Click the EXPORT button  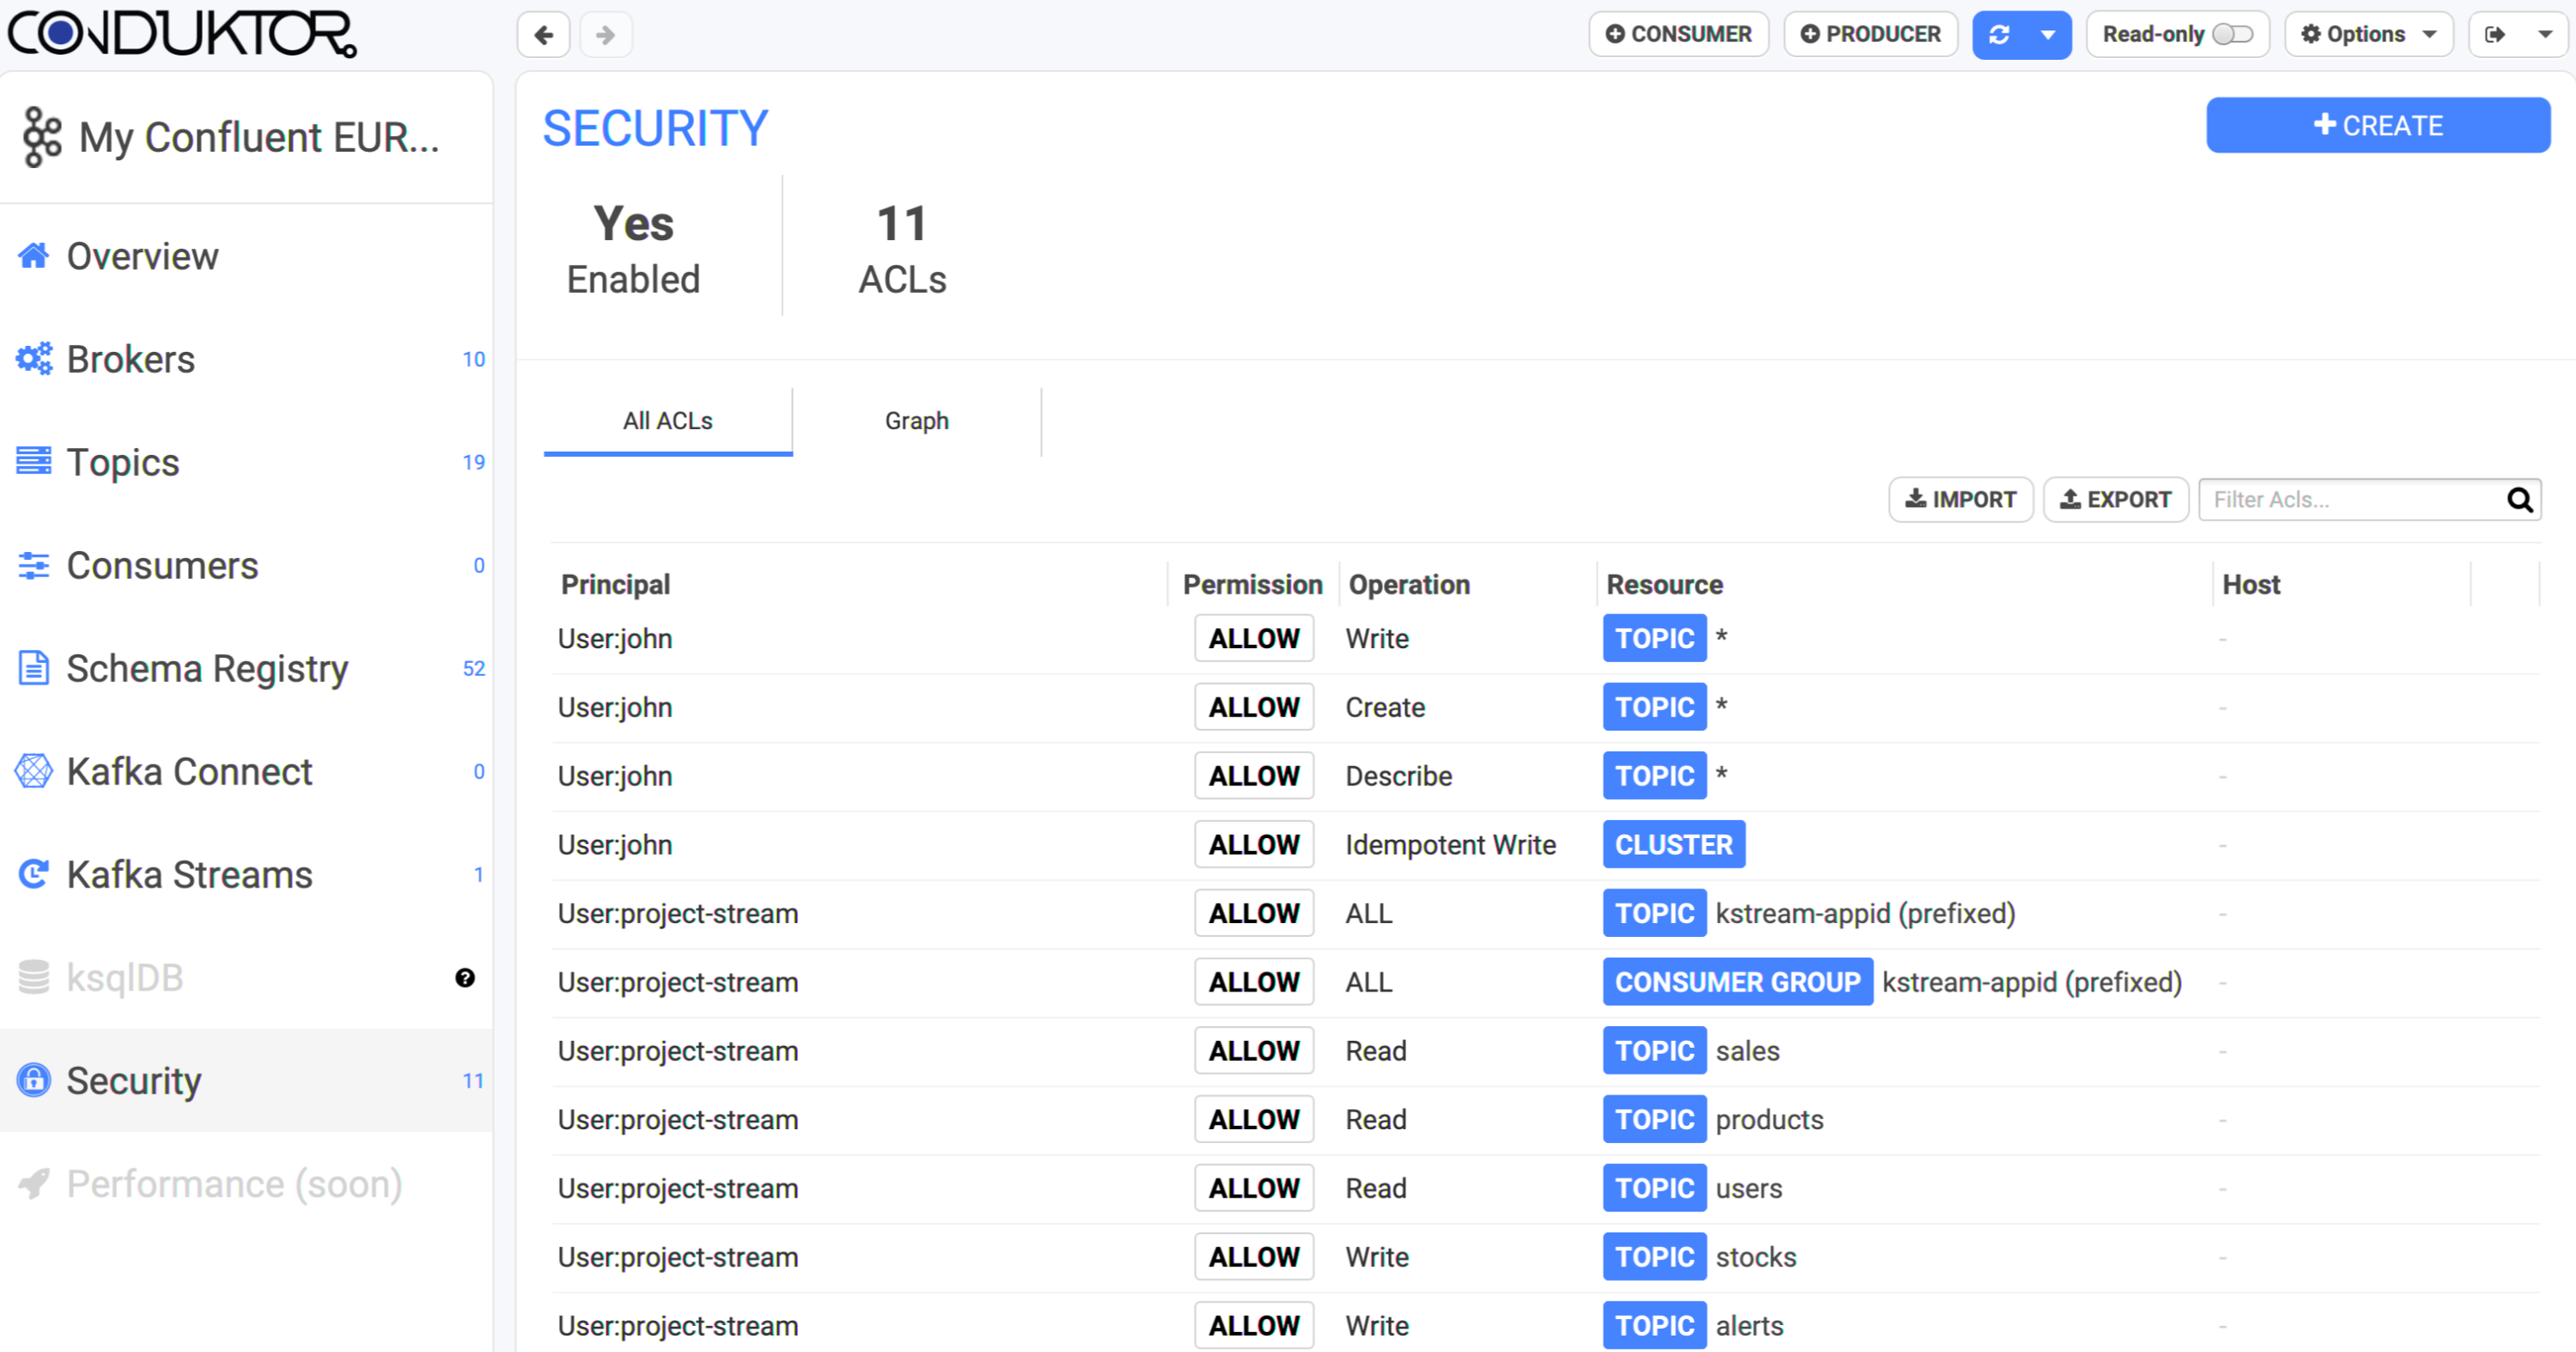pos(2115,500)
